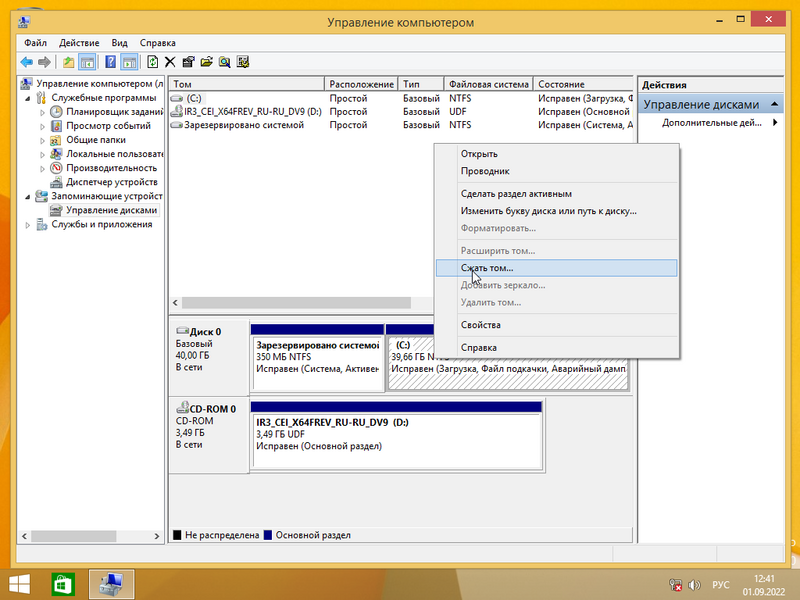Click the Back arrow toolbar icon
800x600 pixels.
pyautogui.click(x=27, y=62)
